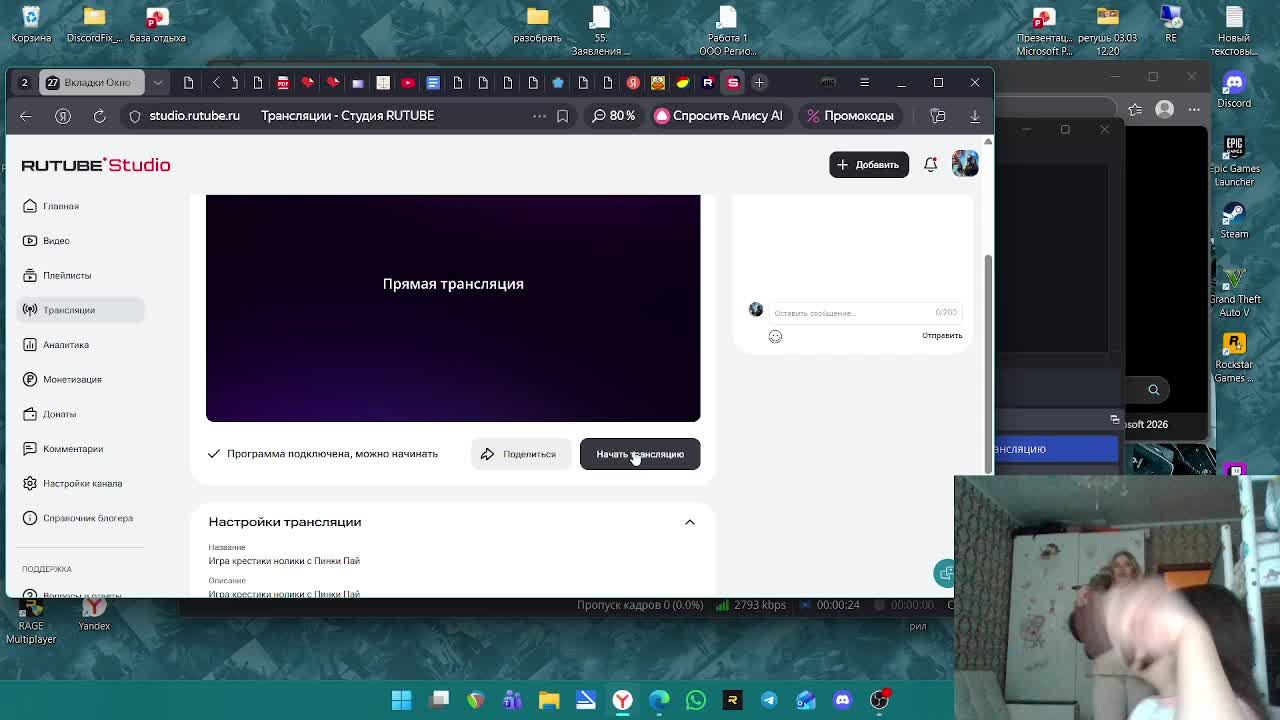Open the Rockstar Games desktop shortcut
1280x720 pixels.
click(x=1234, y=358)
